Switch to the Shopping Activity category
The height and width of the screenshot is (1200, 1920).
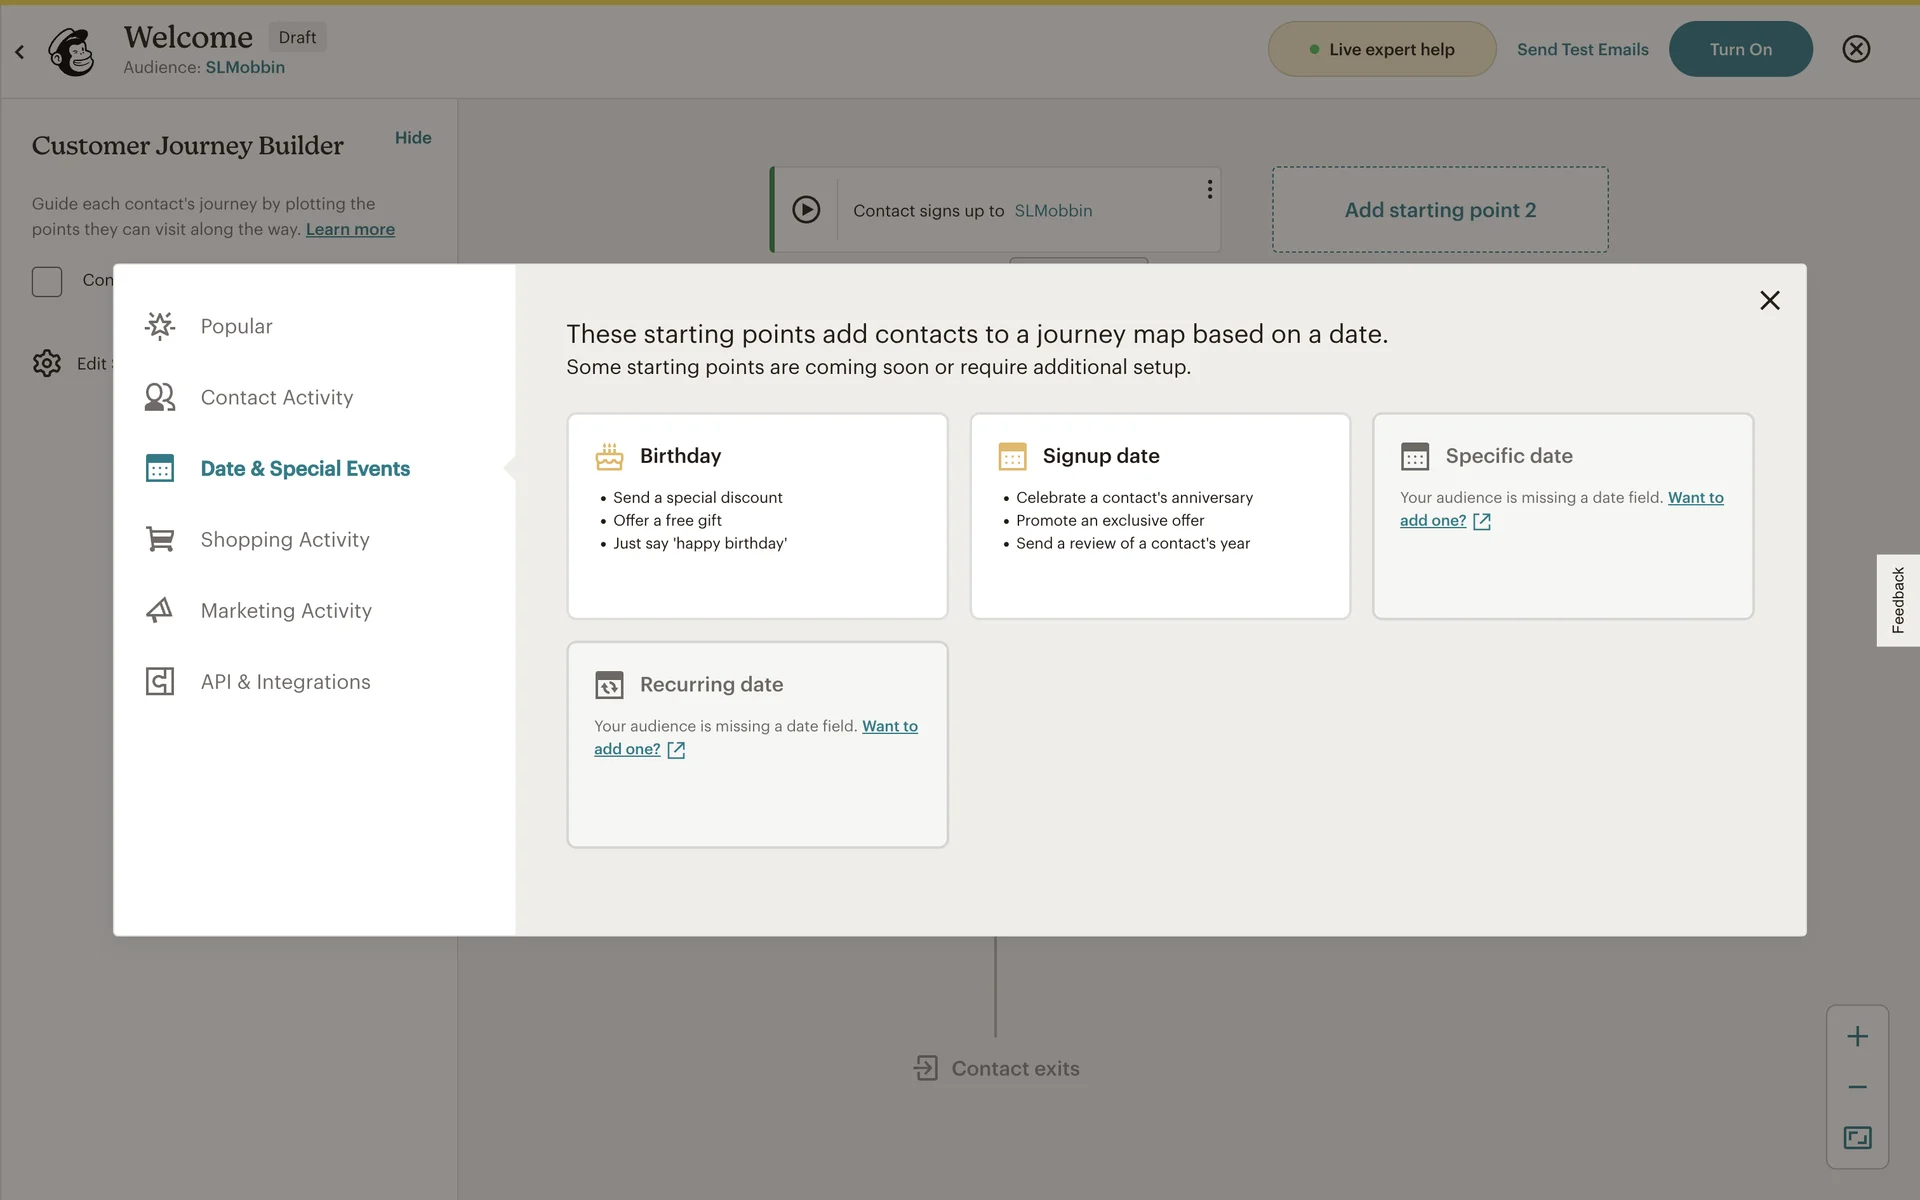click(x=284, y=540)
